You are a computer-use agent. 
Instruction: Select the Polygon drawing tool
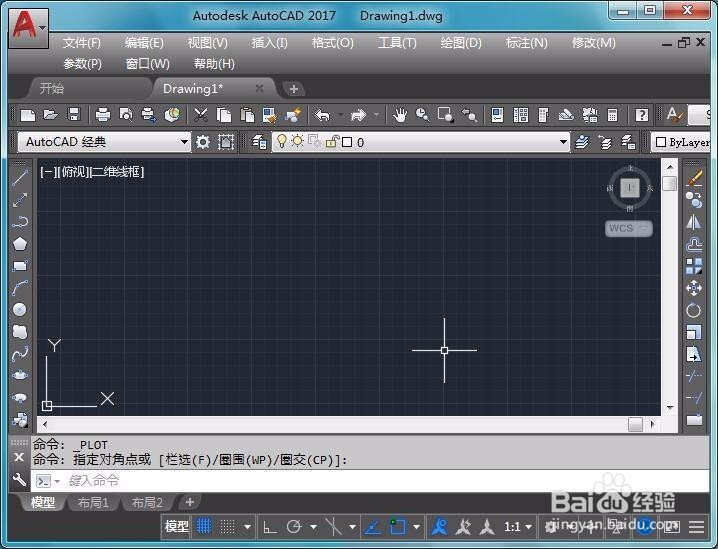coord(20,244)
